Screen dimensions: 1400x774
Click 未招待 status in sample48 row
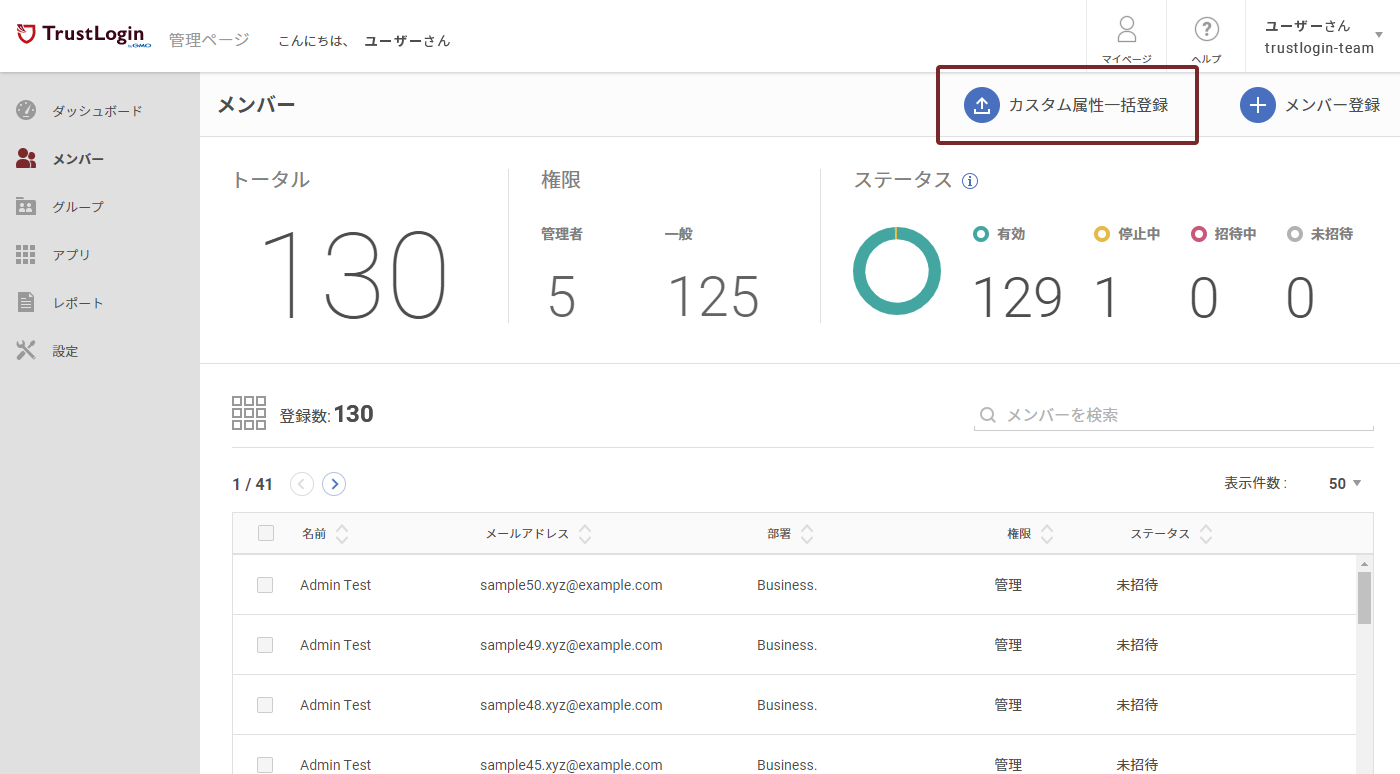pos(1137,705)
